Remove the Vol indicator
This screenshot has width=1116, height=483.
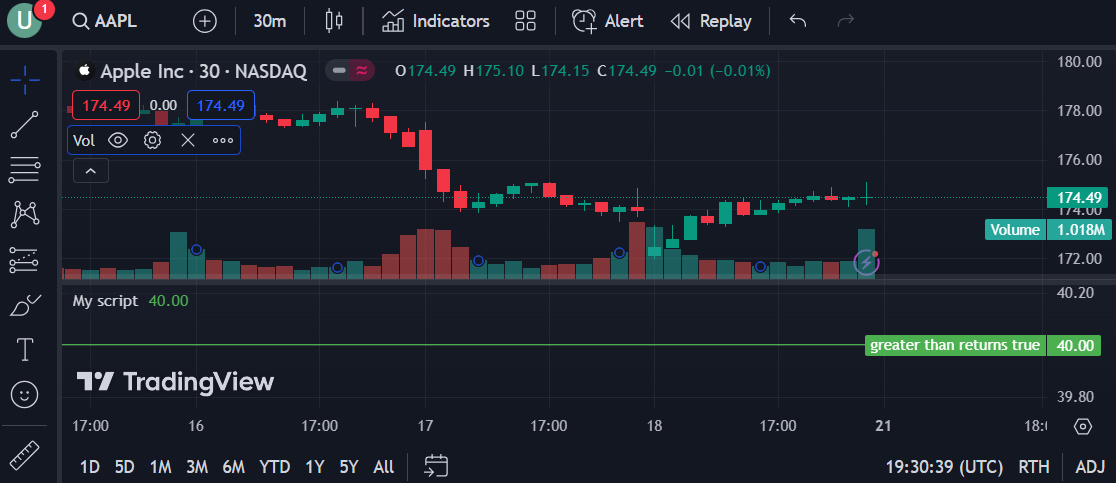(x=187, y=140)
